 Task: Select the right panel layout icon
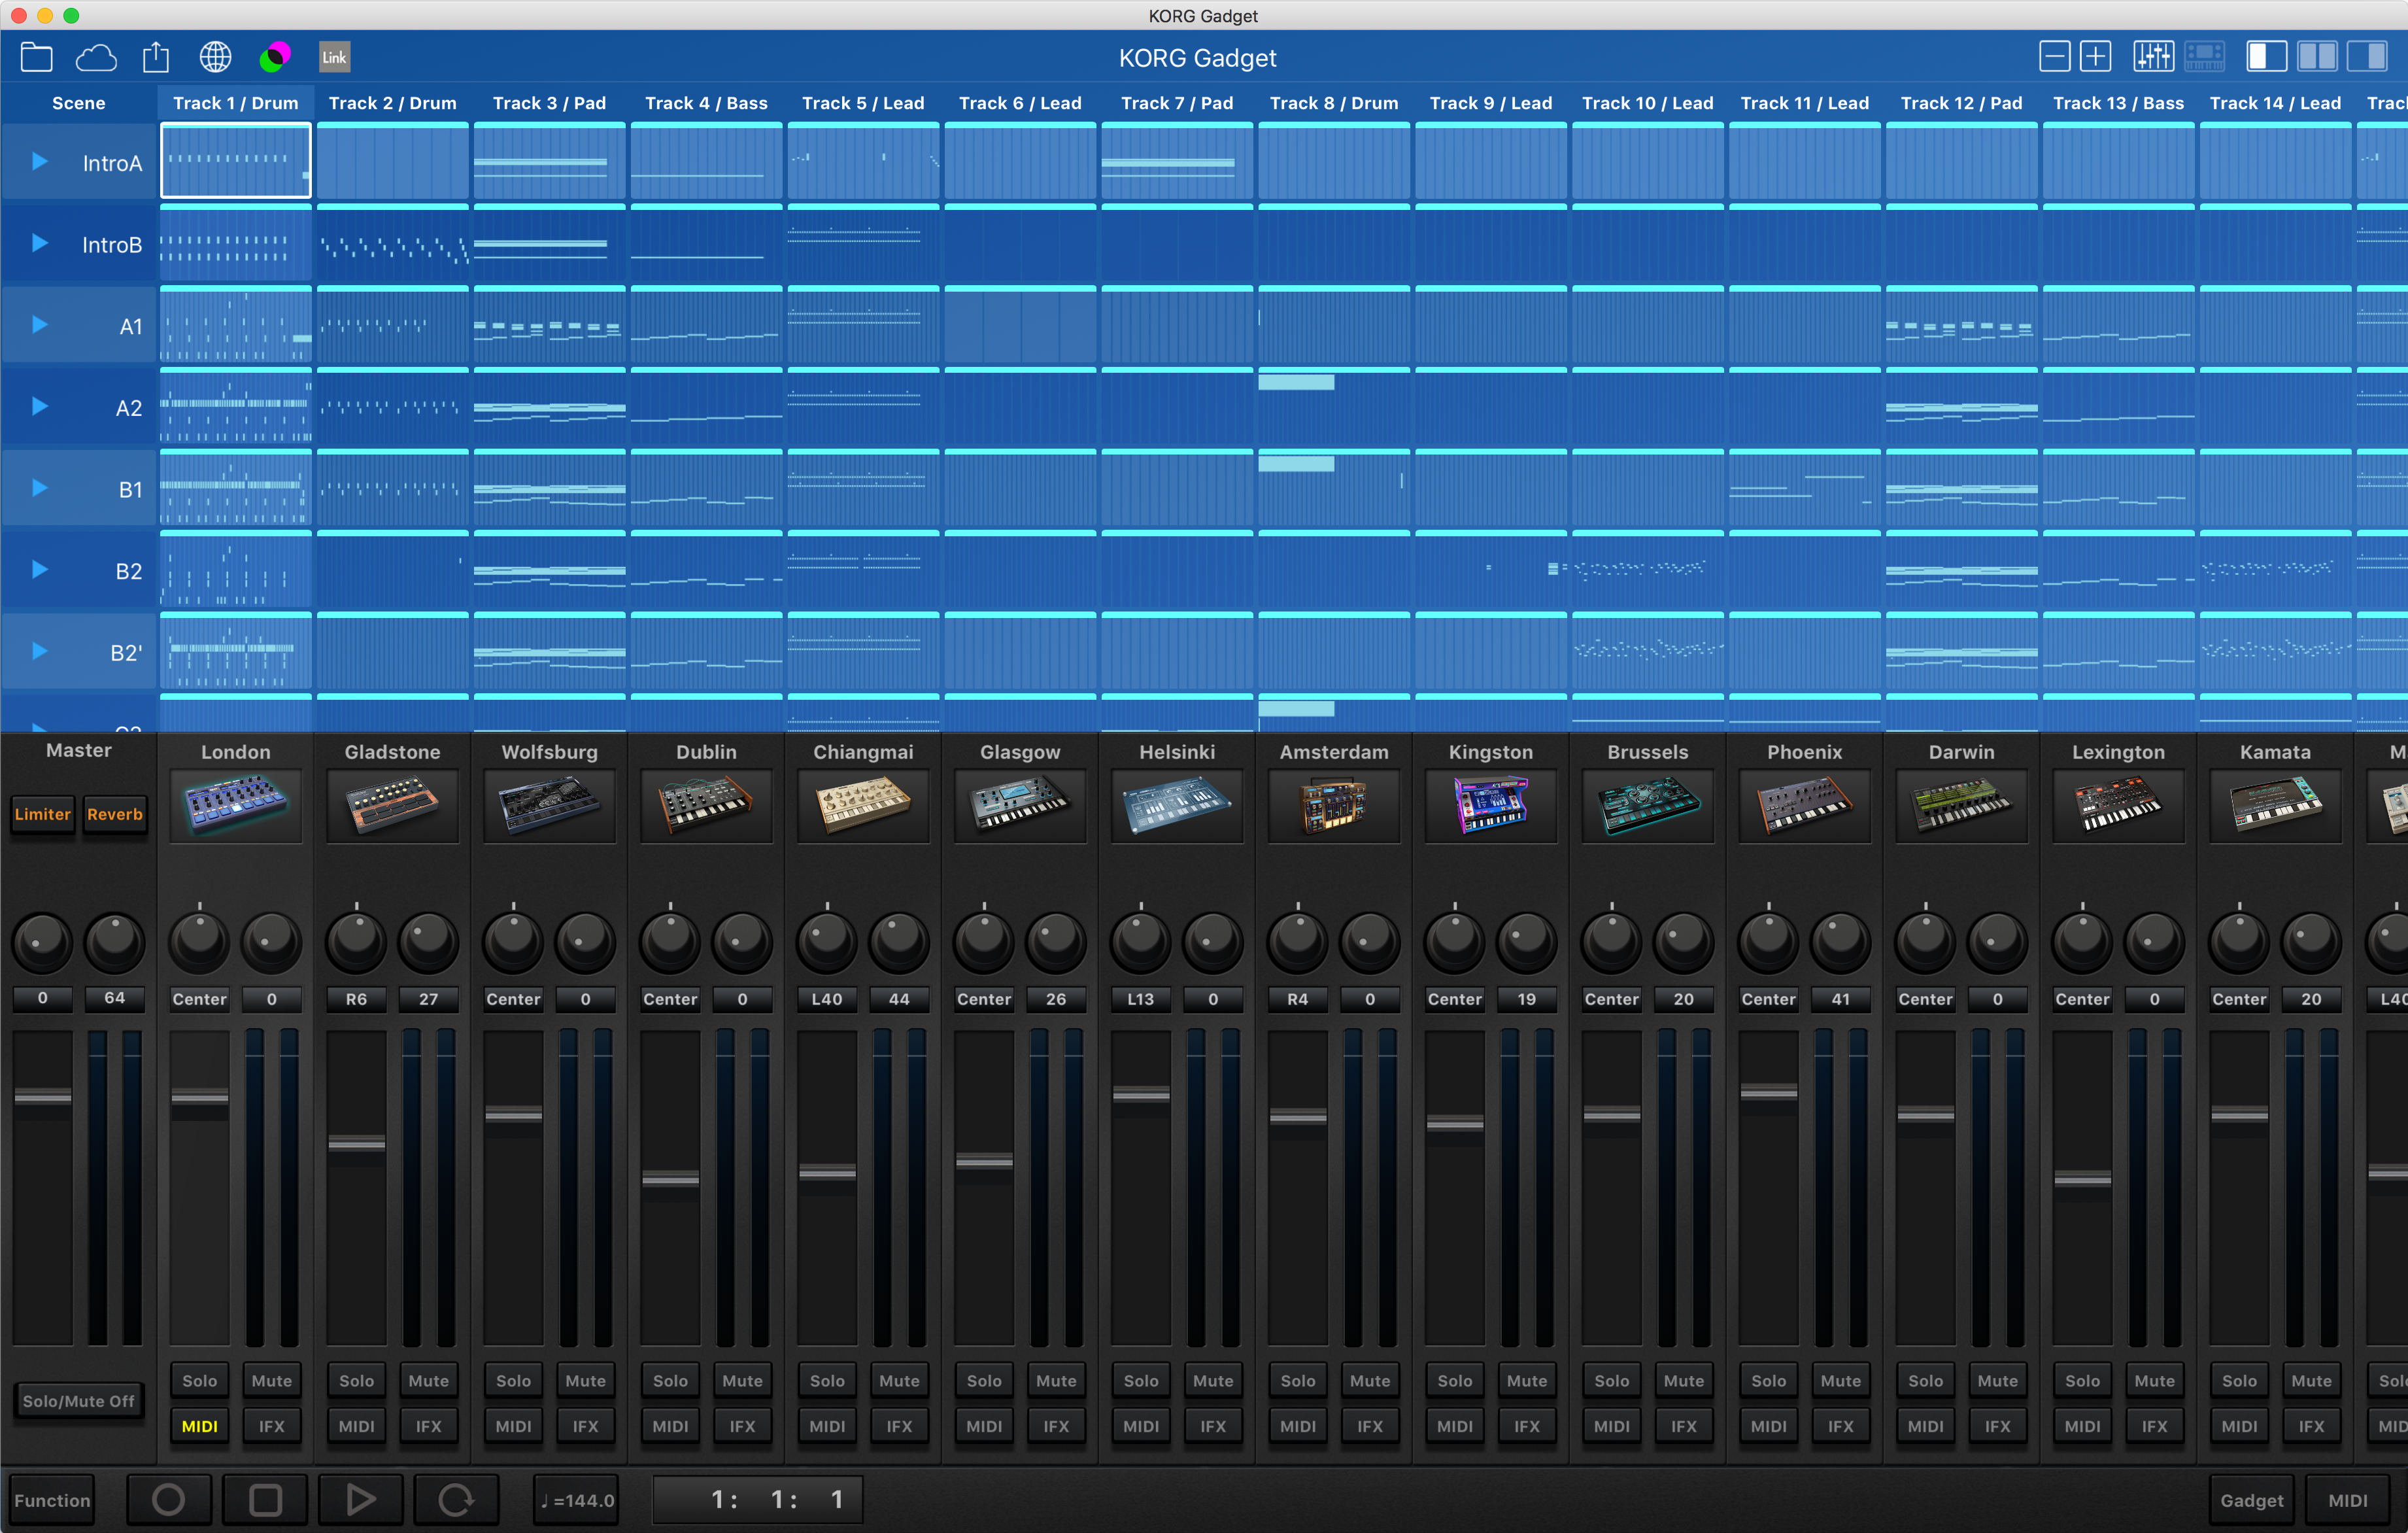[x=2367, y=56]
